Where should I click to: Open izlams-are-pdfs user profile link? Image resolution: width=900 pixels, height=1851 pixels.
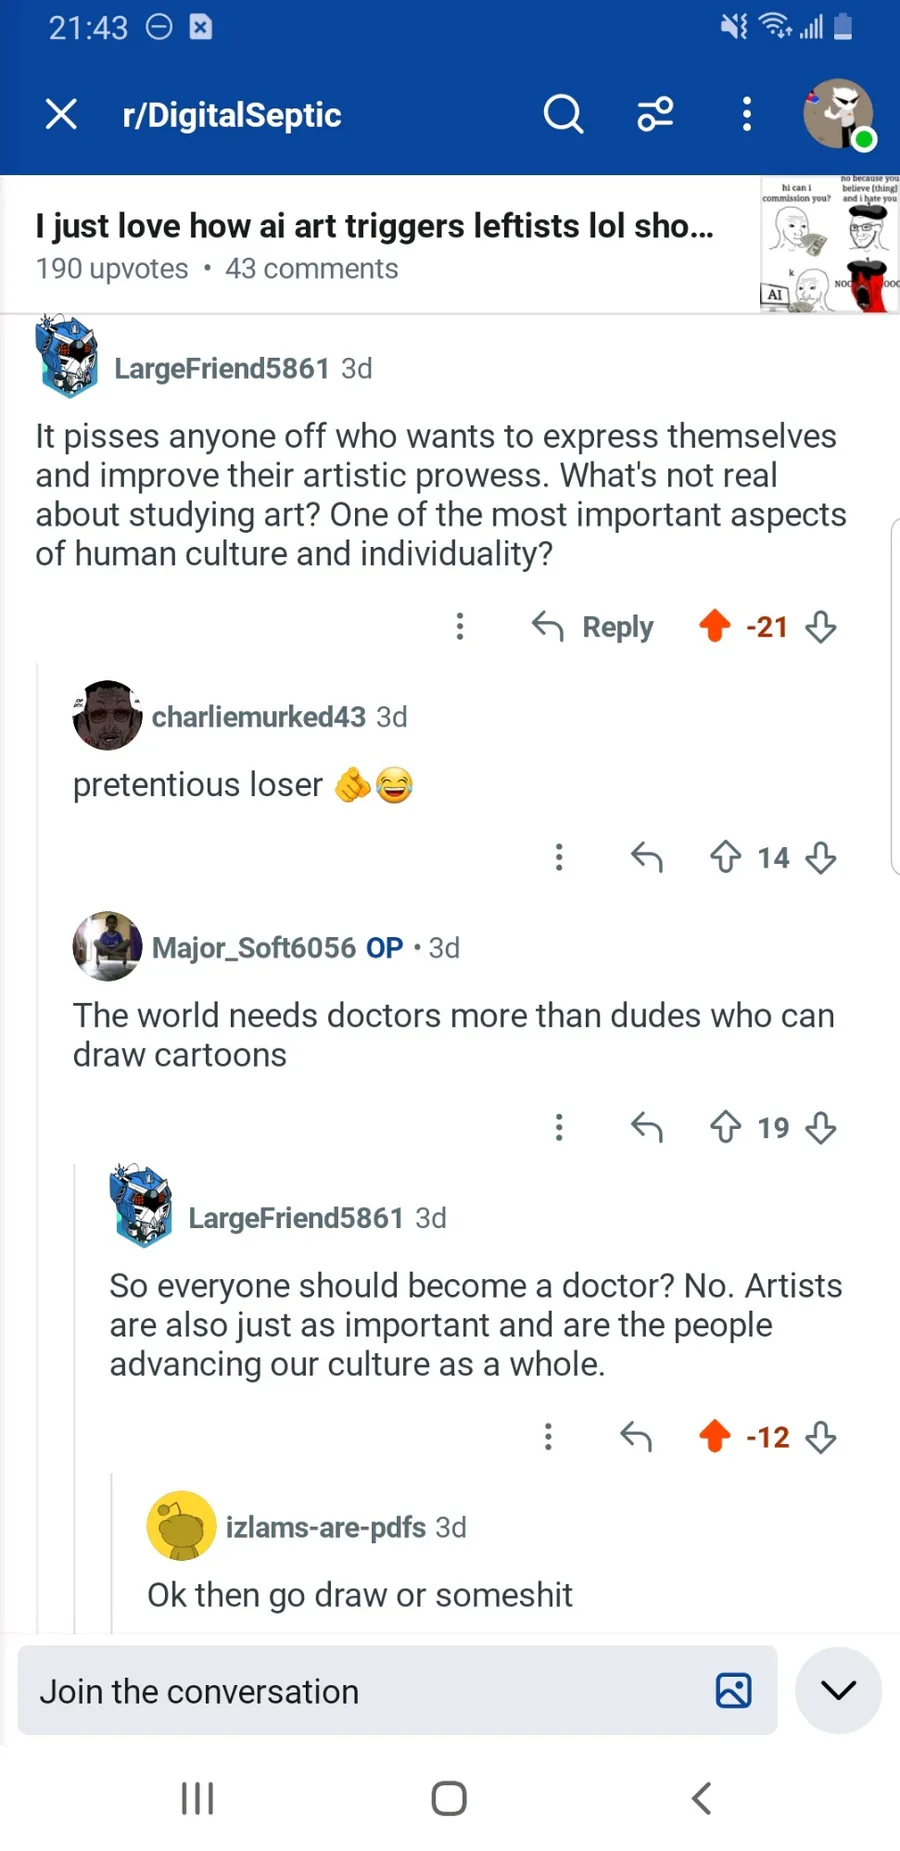pos(325,1527)
